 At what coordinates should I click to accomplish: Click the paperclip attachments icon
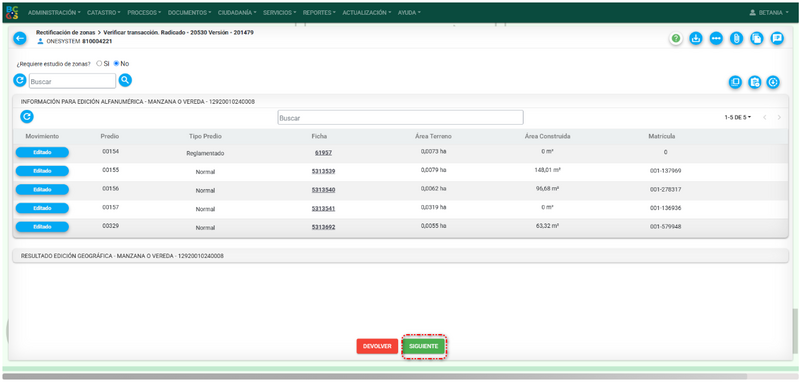(x=736, y=38)
